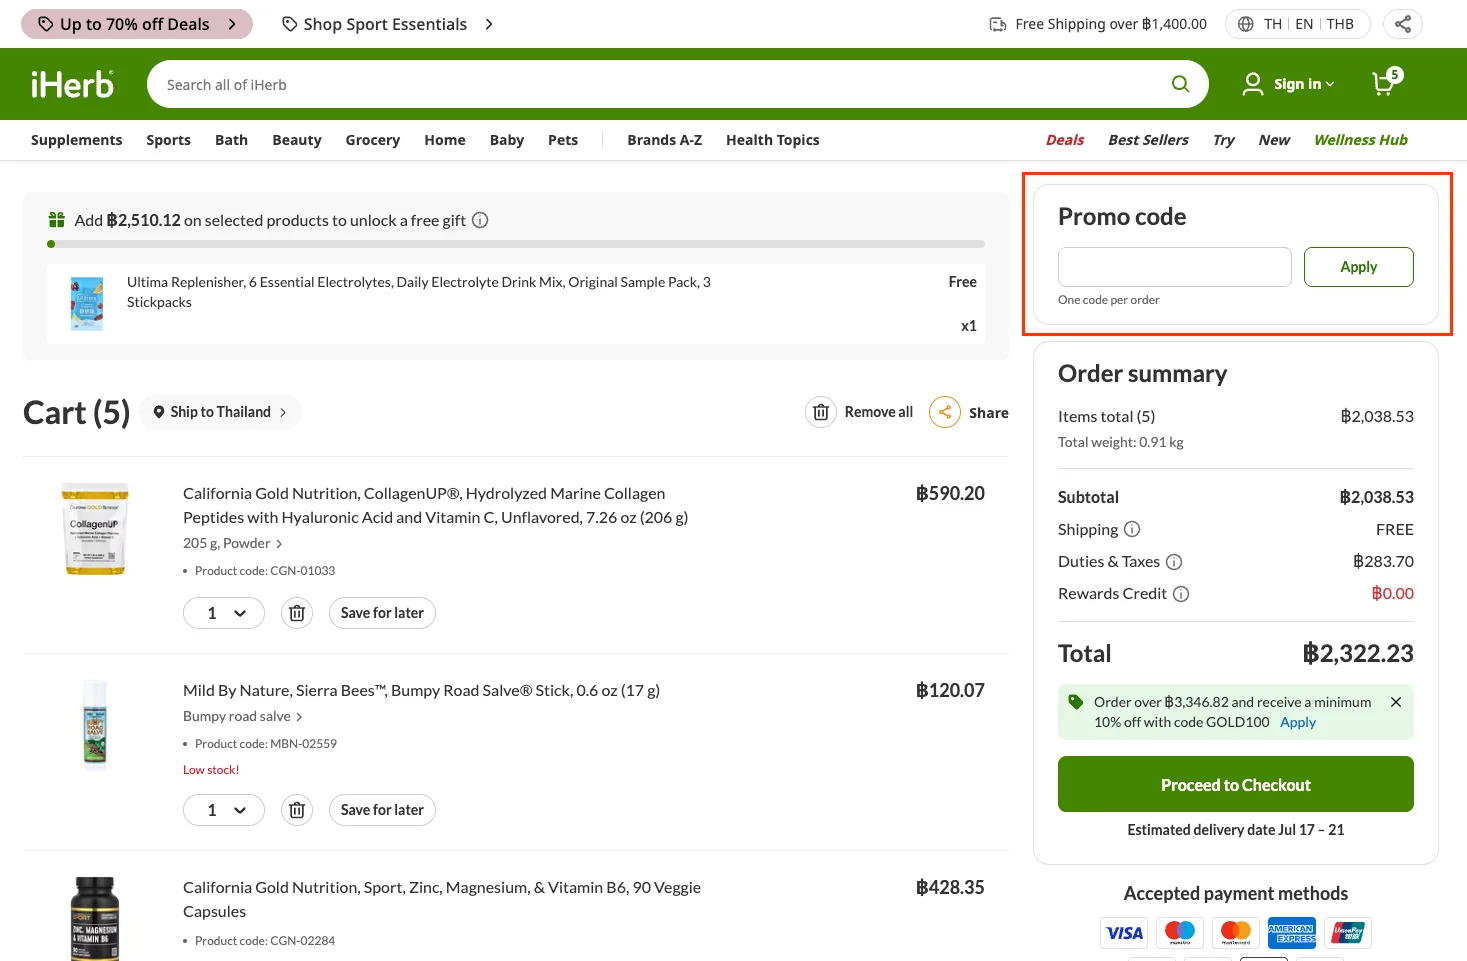Expand the 205 g, Powder variant option
The width and height of the screenshot is (1467, 961).
pos(232,543)
